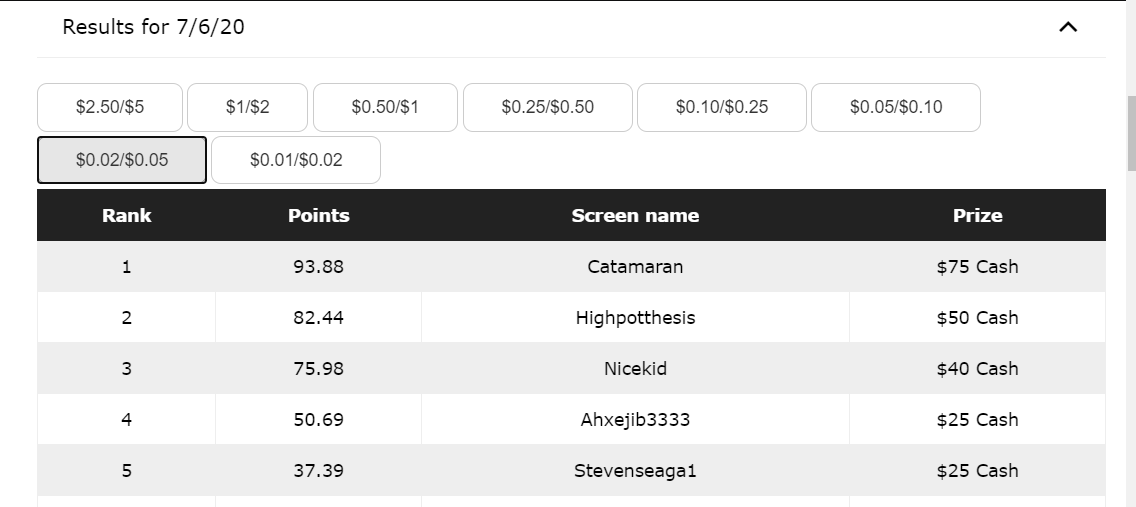Image resolution: width=1136 pixels, height=507 pixels.
Task: Switch to the $0.01/$0.02 stakes tab
Action: [x=296, y=160]
